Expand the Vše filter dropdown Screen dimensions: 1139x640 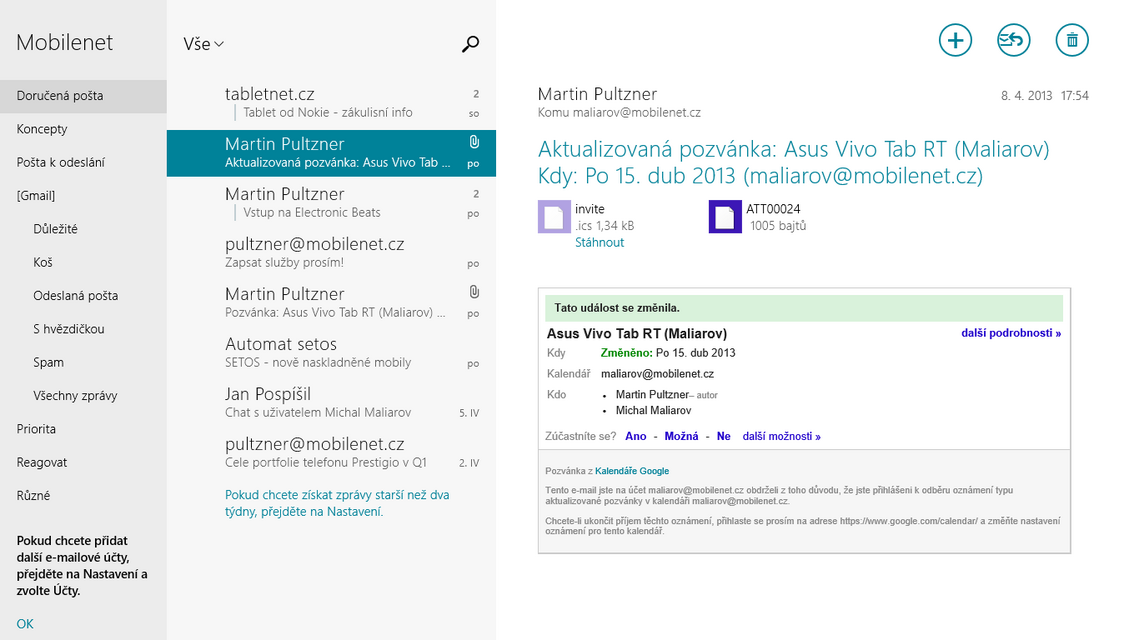204,44
